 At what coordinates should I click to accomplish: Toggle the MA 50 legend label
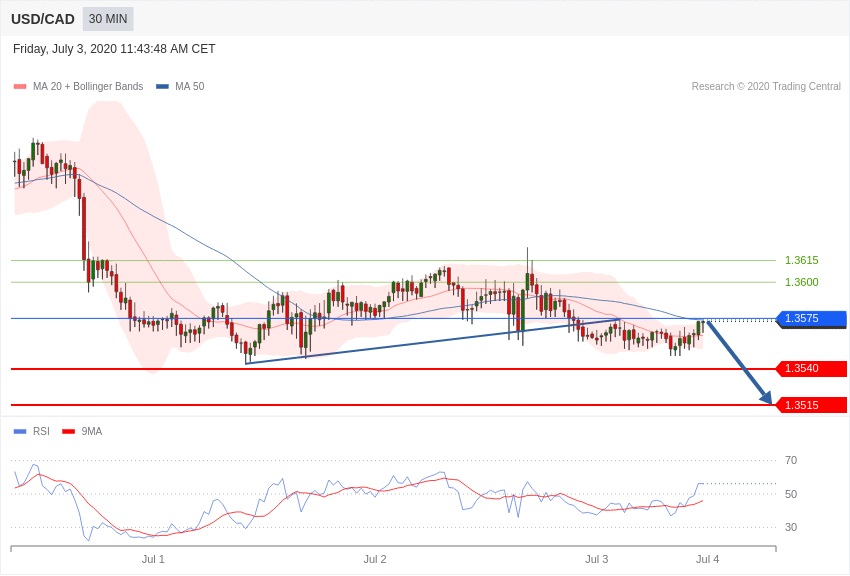[x=189, y=87]
